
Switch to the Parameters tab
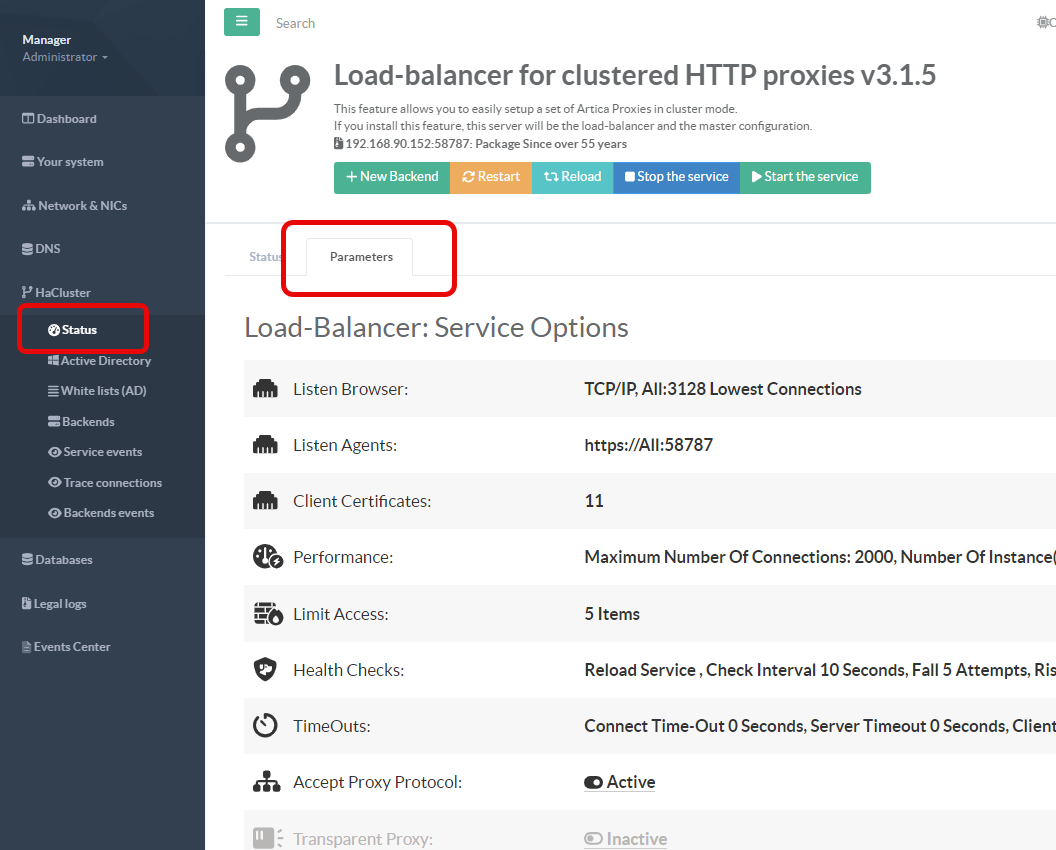(361, 257)
